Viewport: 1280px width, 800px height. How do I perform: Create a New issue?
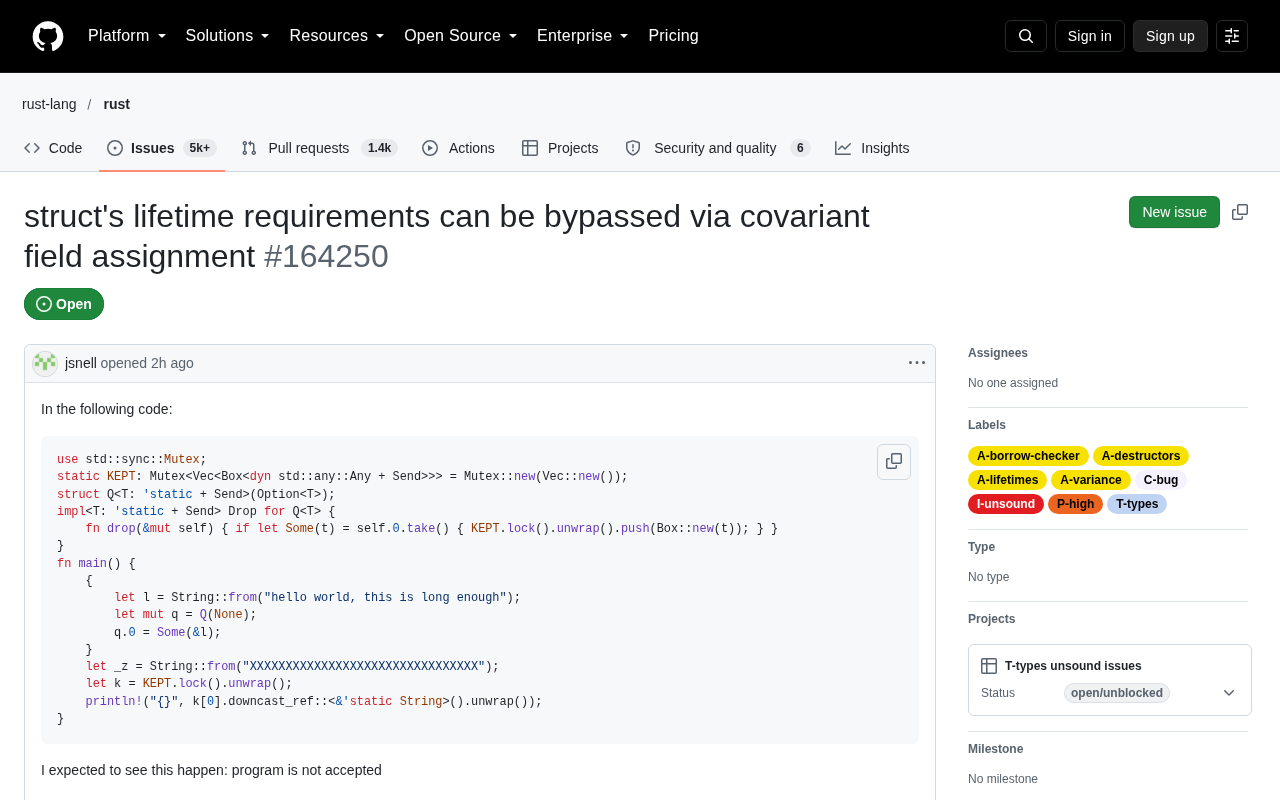coord(1174,212)
